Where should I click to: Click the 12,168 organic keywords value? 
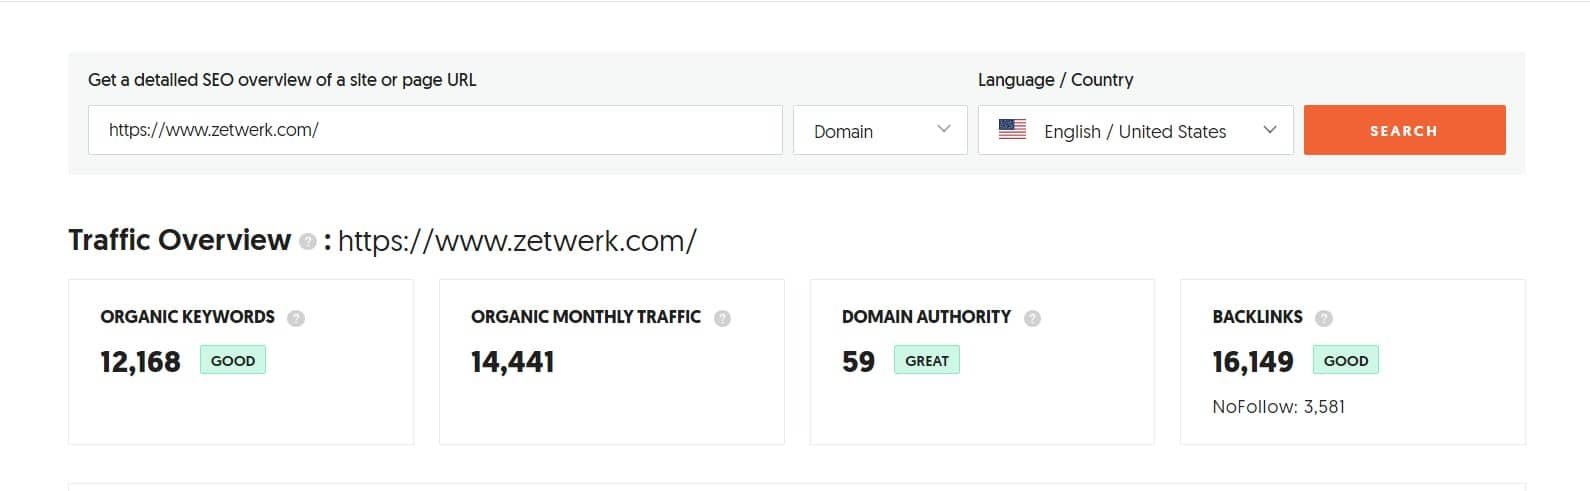coord(140,361)
